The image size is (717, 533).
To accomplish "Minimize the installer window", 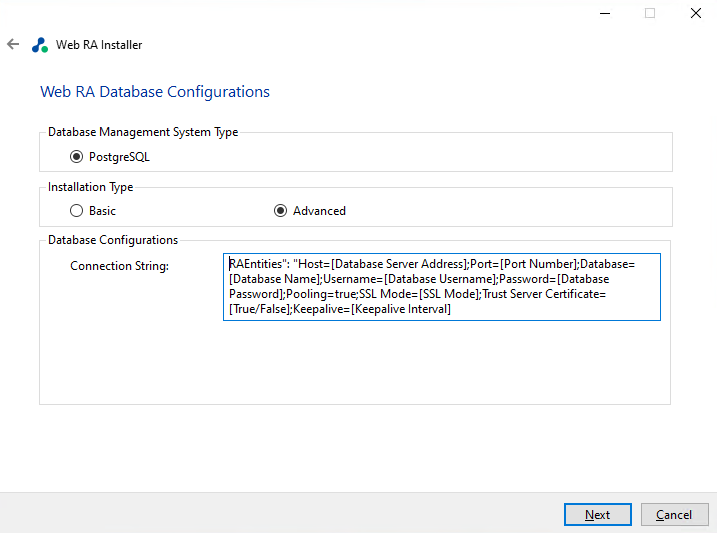I will [604, 13].
